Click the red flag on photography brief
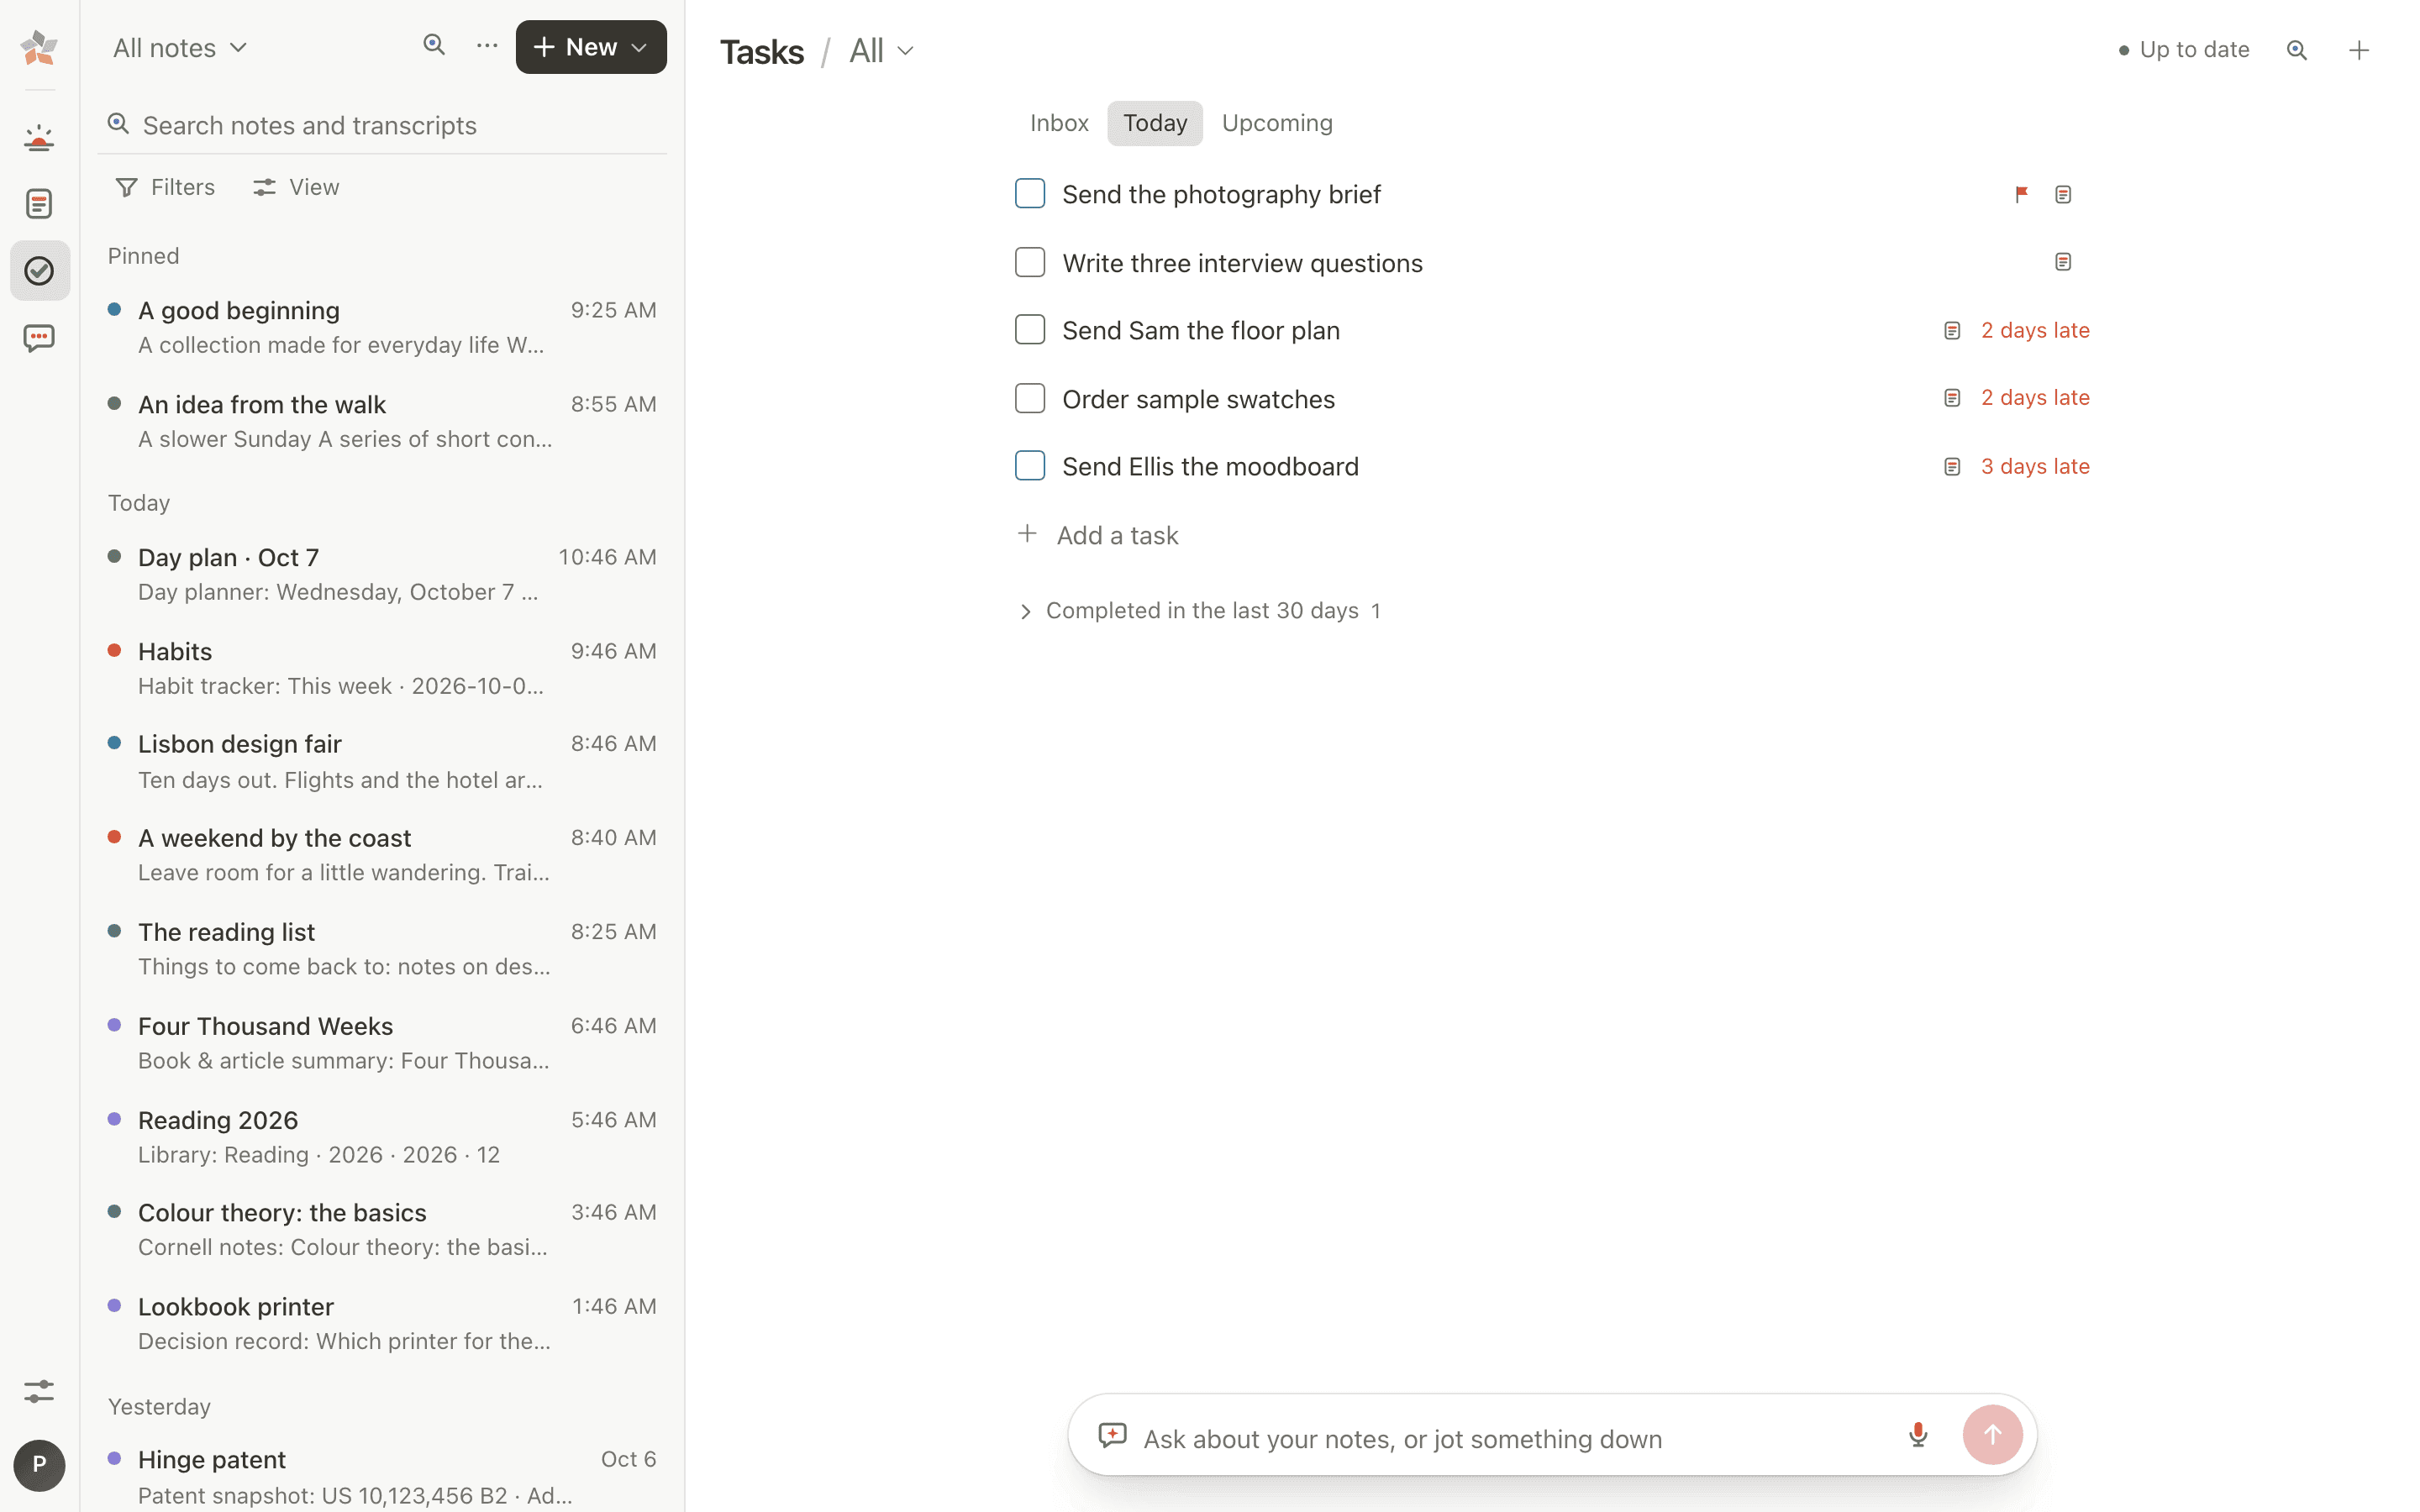 tap(2021, 194)
